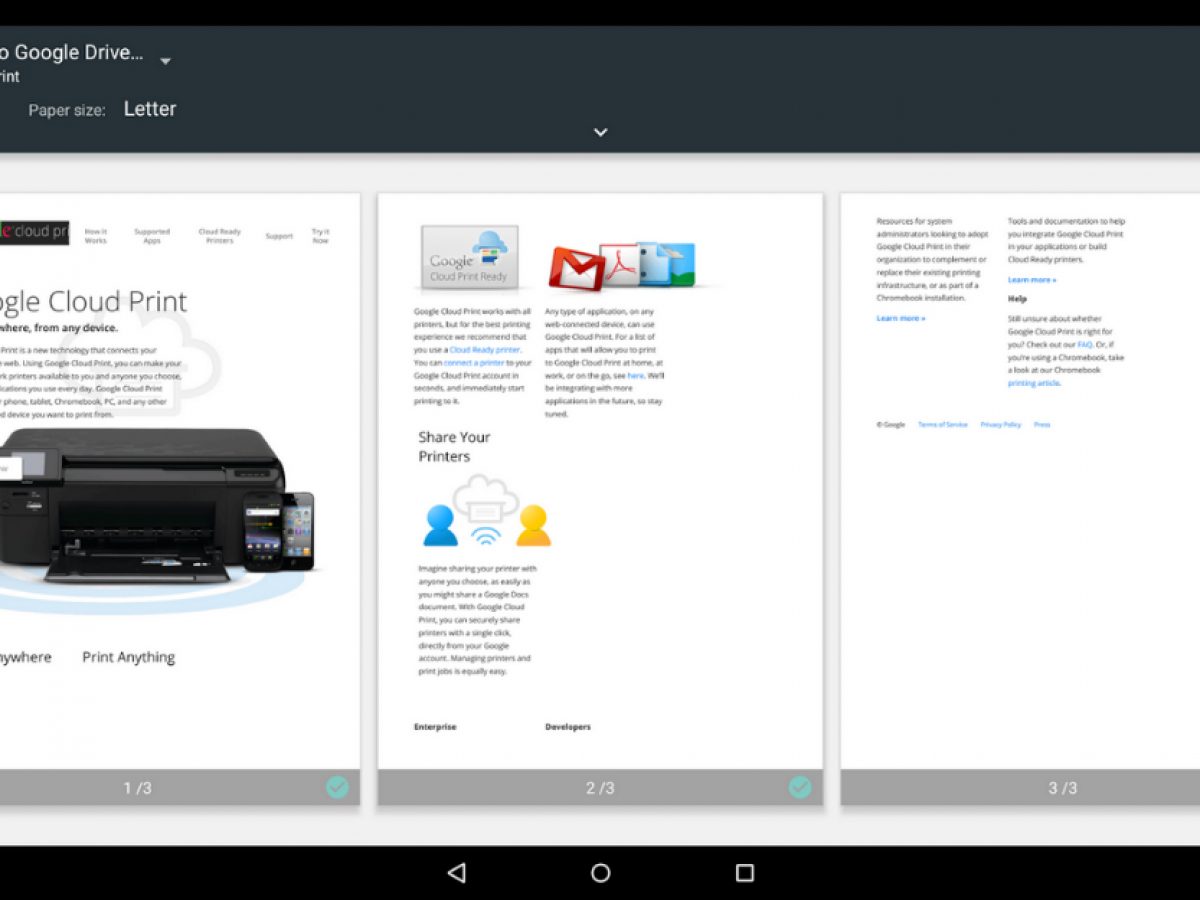Tap the Android back navigation button

(457, 873)
